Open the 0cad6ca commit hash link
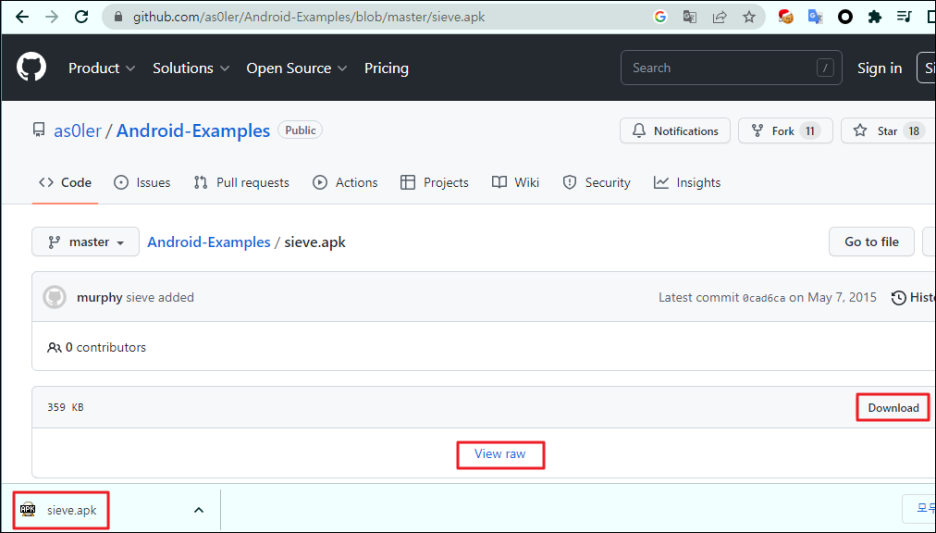The height and width of the screenshot is (533, 936). tap(764, 298)
